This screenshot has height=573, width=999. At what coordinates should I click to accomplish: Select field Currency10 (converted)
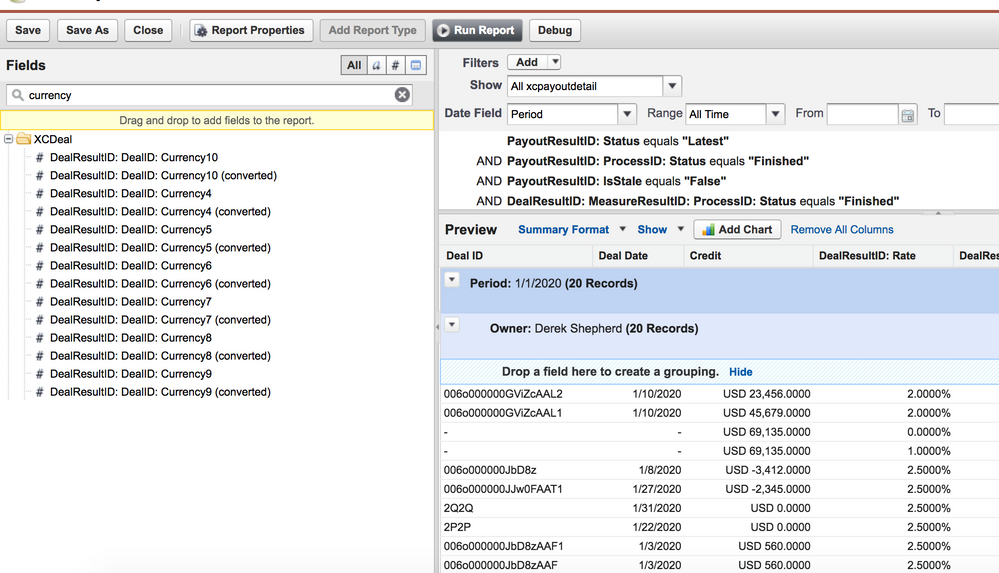pos(163,175)
